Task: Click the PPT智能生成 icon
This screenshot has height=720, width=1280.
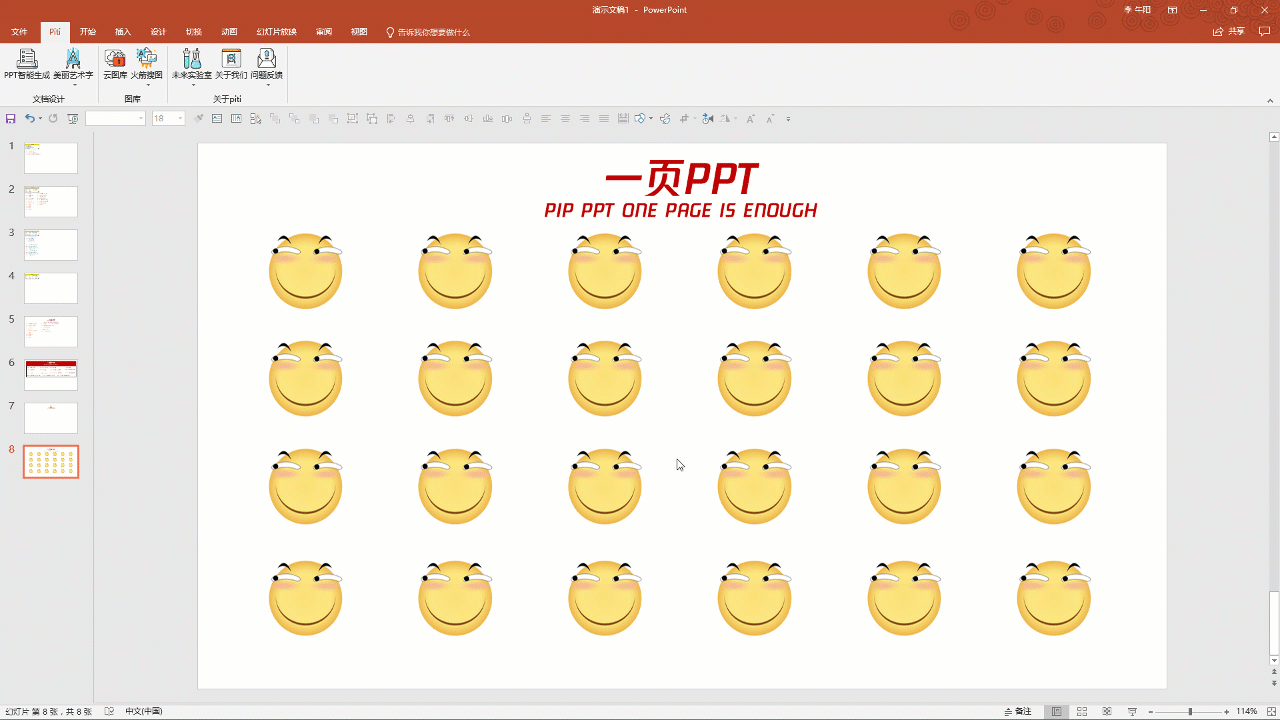Action: pyautogui.click(x=26, y=62)
